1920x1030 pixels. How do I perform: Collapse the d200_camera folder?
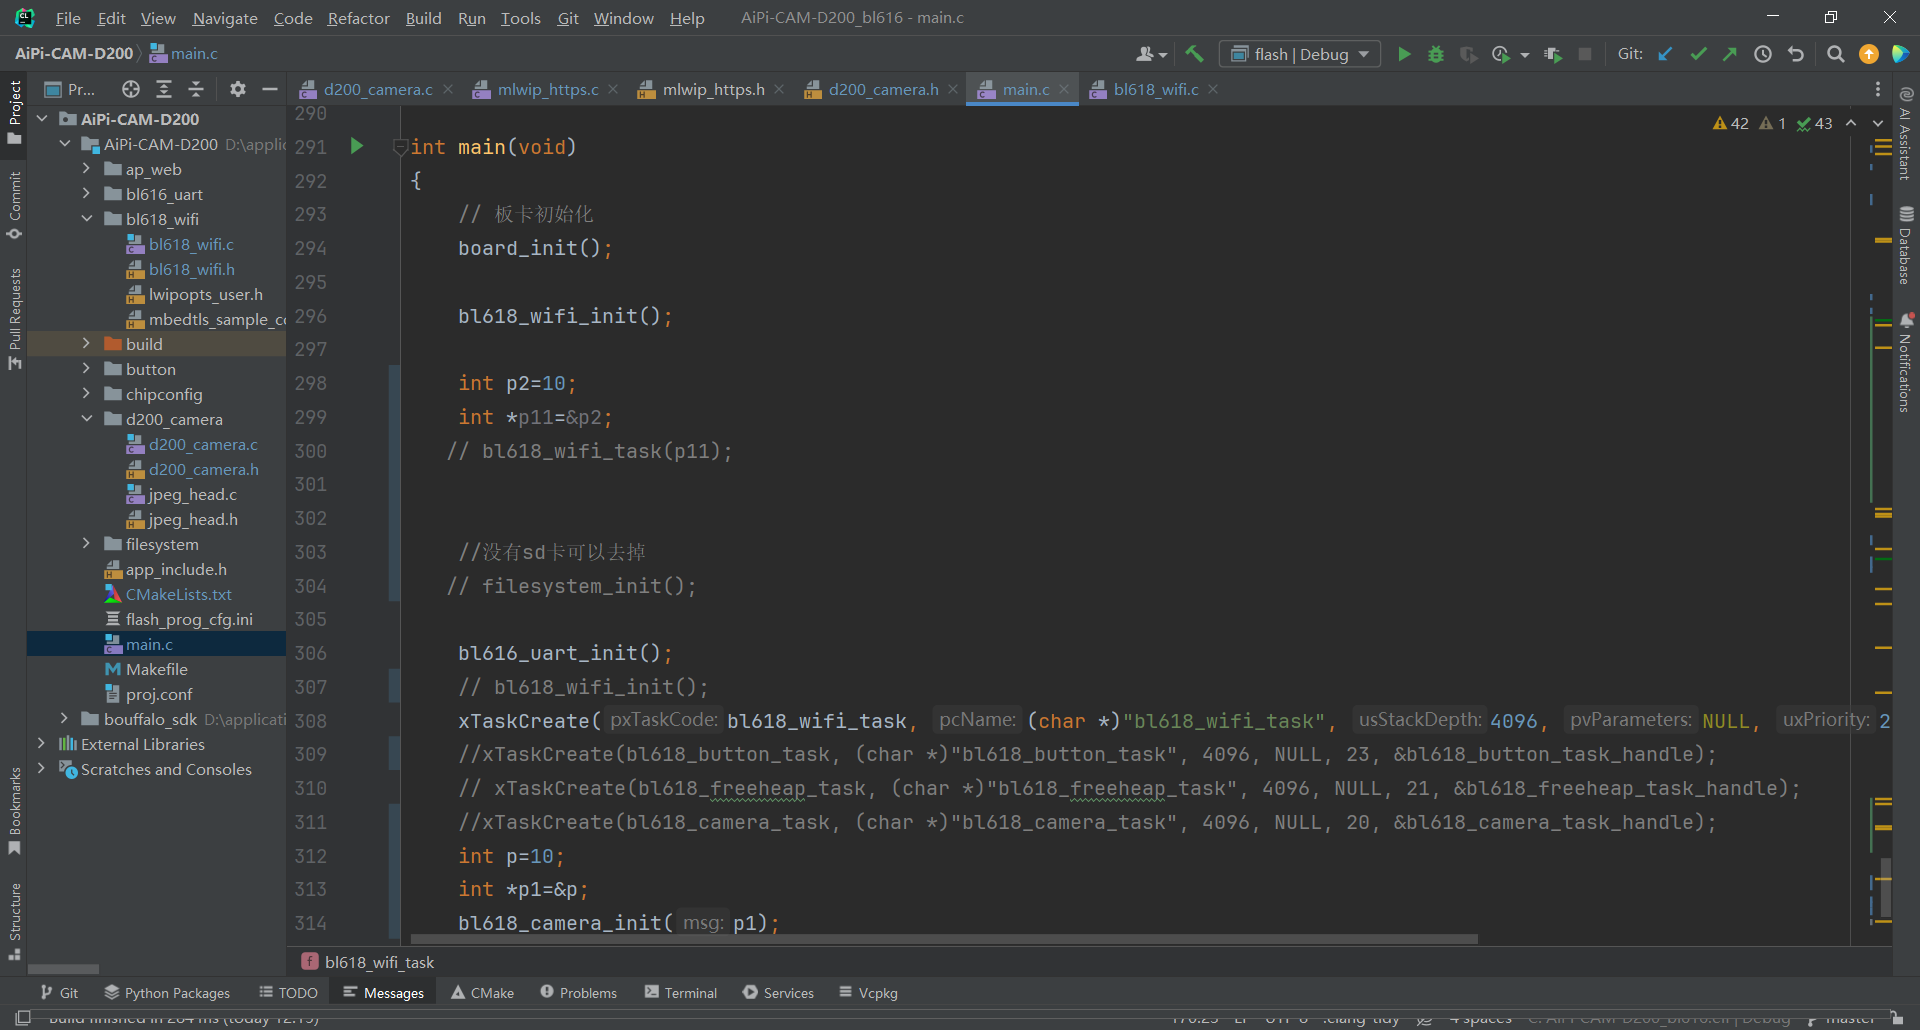click(86, 419)
